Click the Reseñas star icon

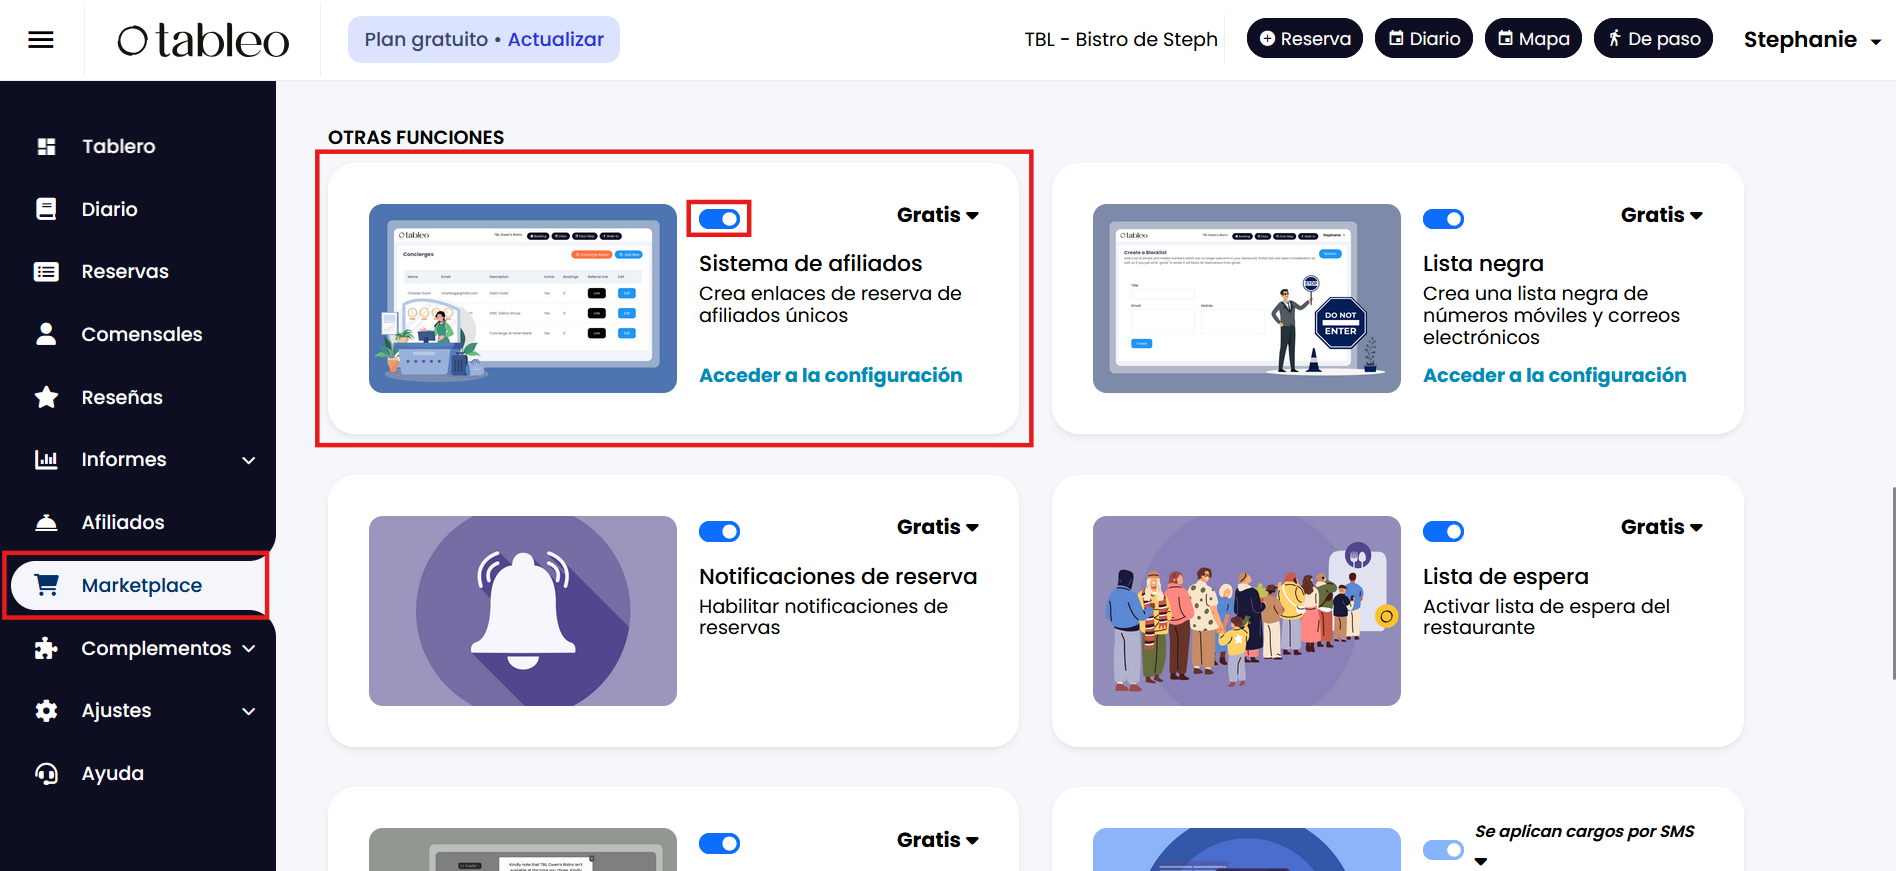click(x=46, y=397)
